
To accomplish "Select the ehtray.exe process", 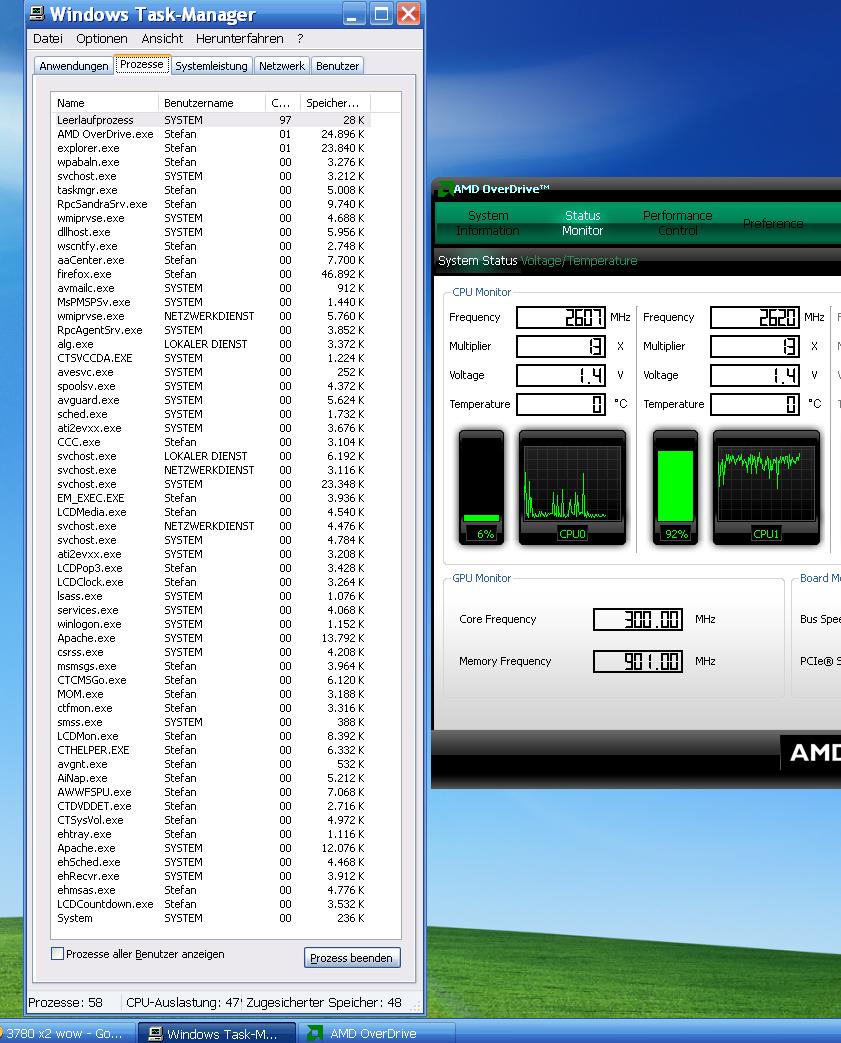I will tap(211, 834).
